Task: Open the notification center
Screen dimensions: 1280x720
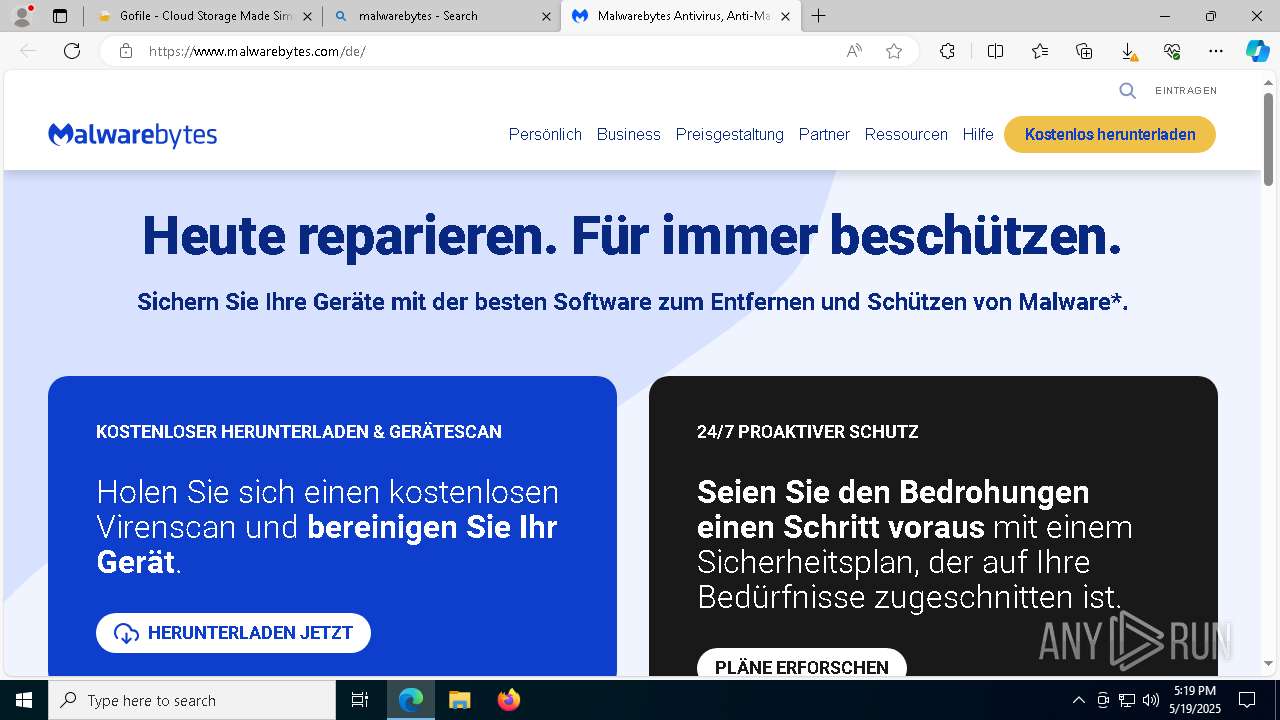Action: [1248, 700]
